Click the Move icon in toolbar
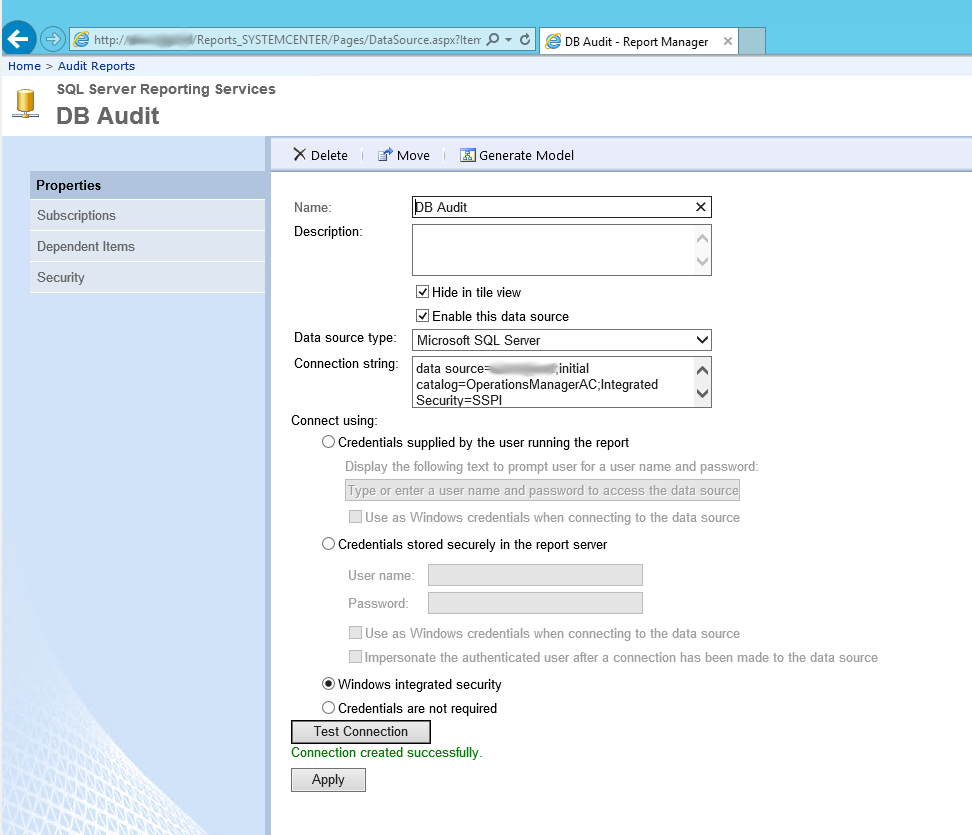The width and height of the screenshot is (972, 835). 385,154
